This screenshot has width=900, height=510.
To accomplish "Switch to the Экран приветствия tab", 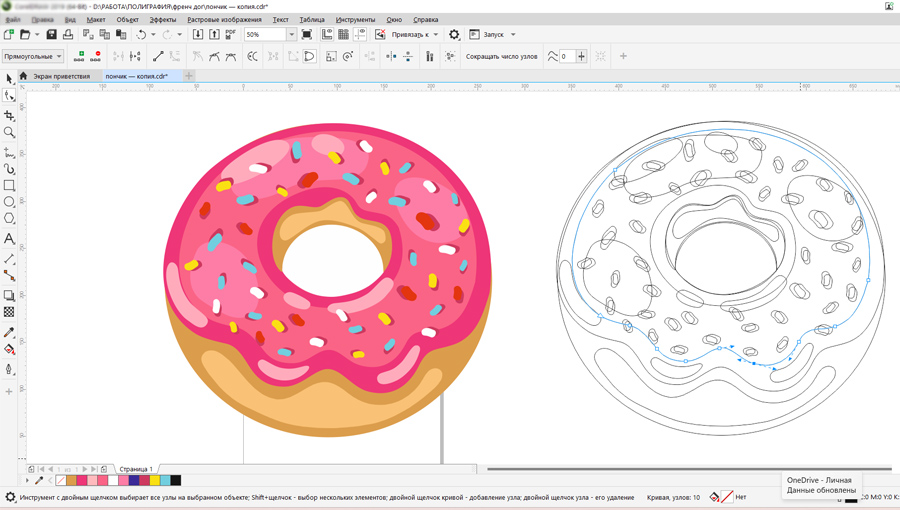I will 61,76.
